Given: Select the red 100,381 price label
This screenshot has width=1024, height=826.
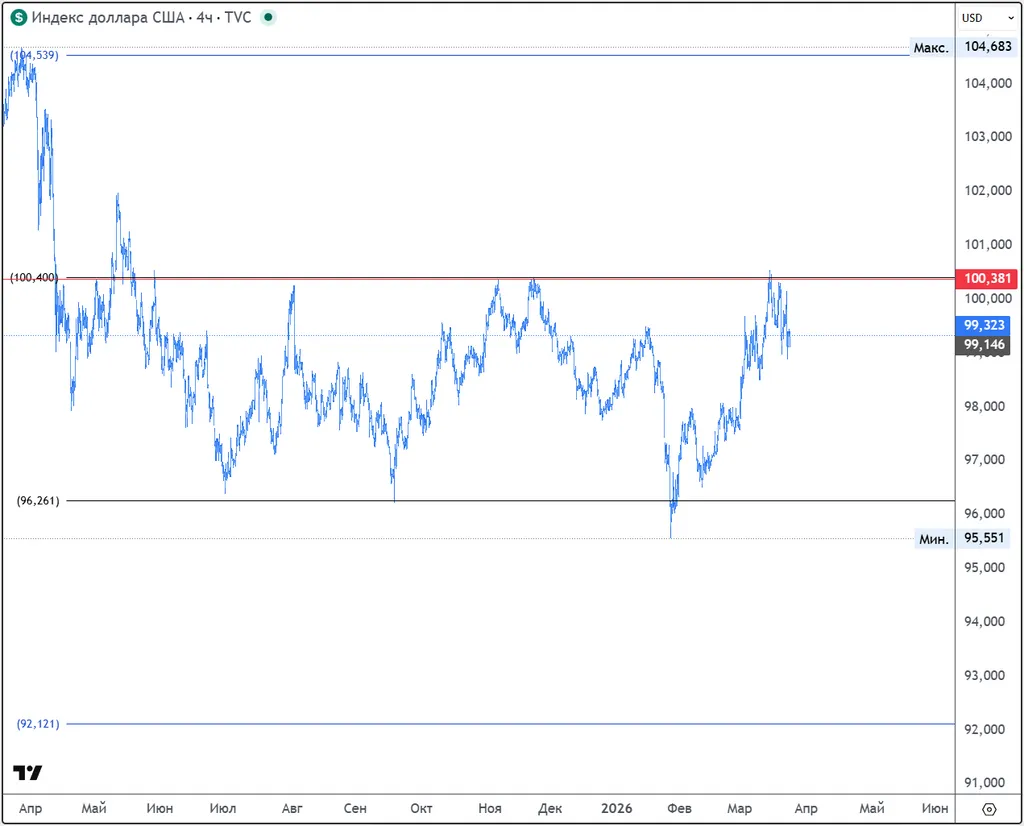Looking at the screenshot, I should (x=982, y=278).
